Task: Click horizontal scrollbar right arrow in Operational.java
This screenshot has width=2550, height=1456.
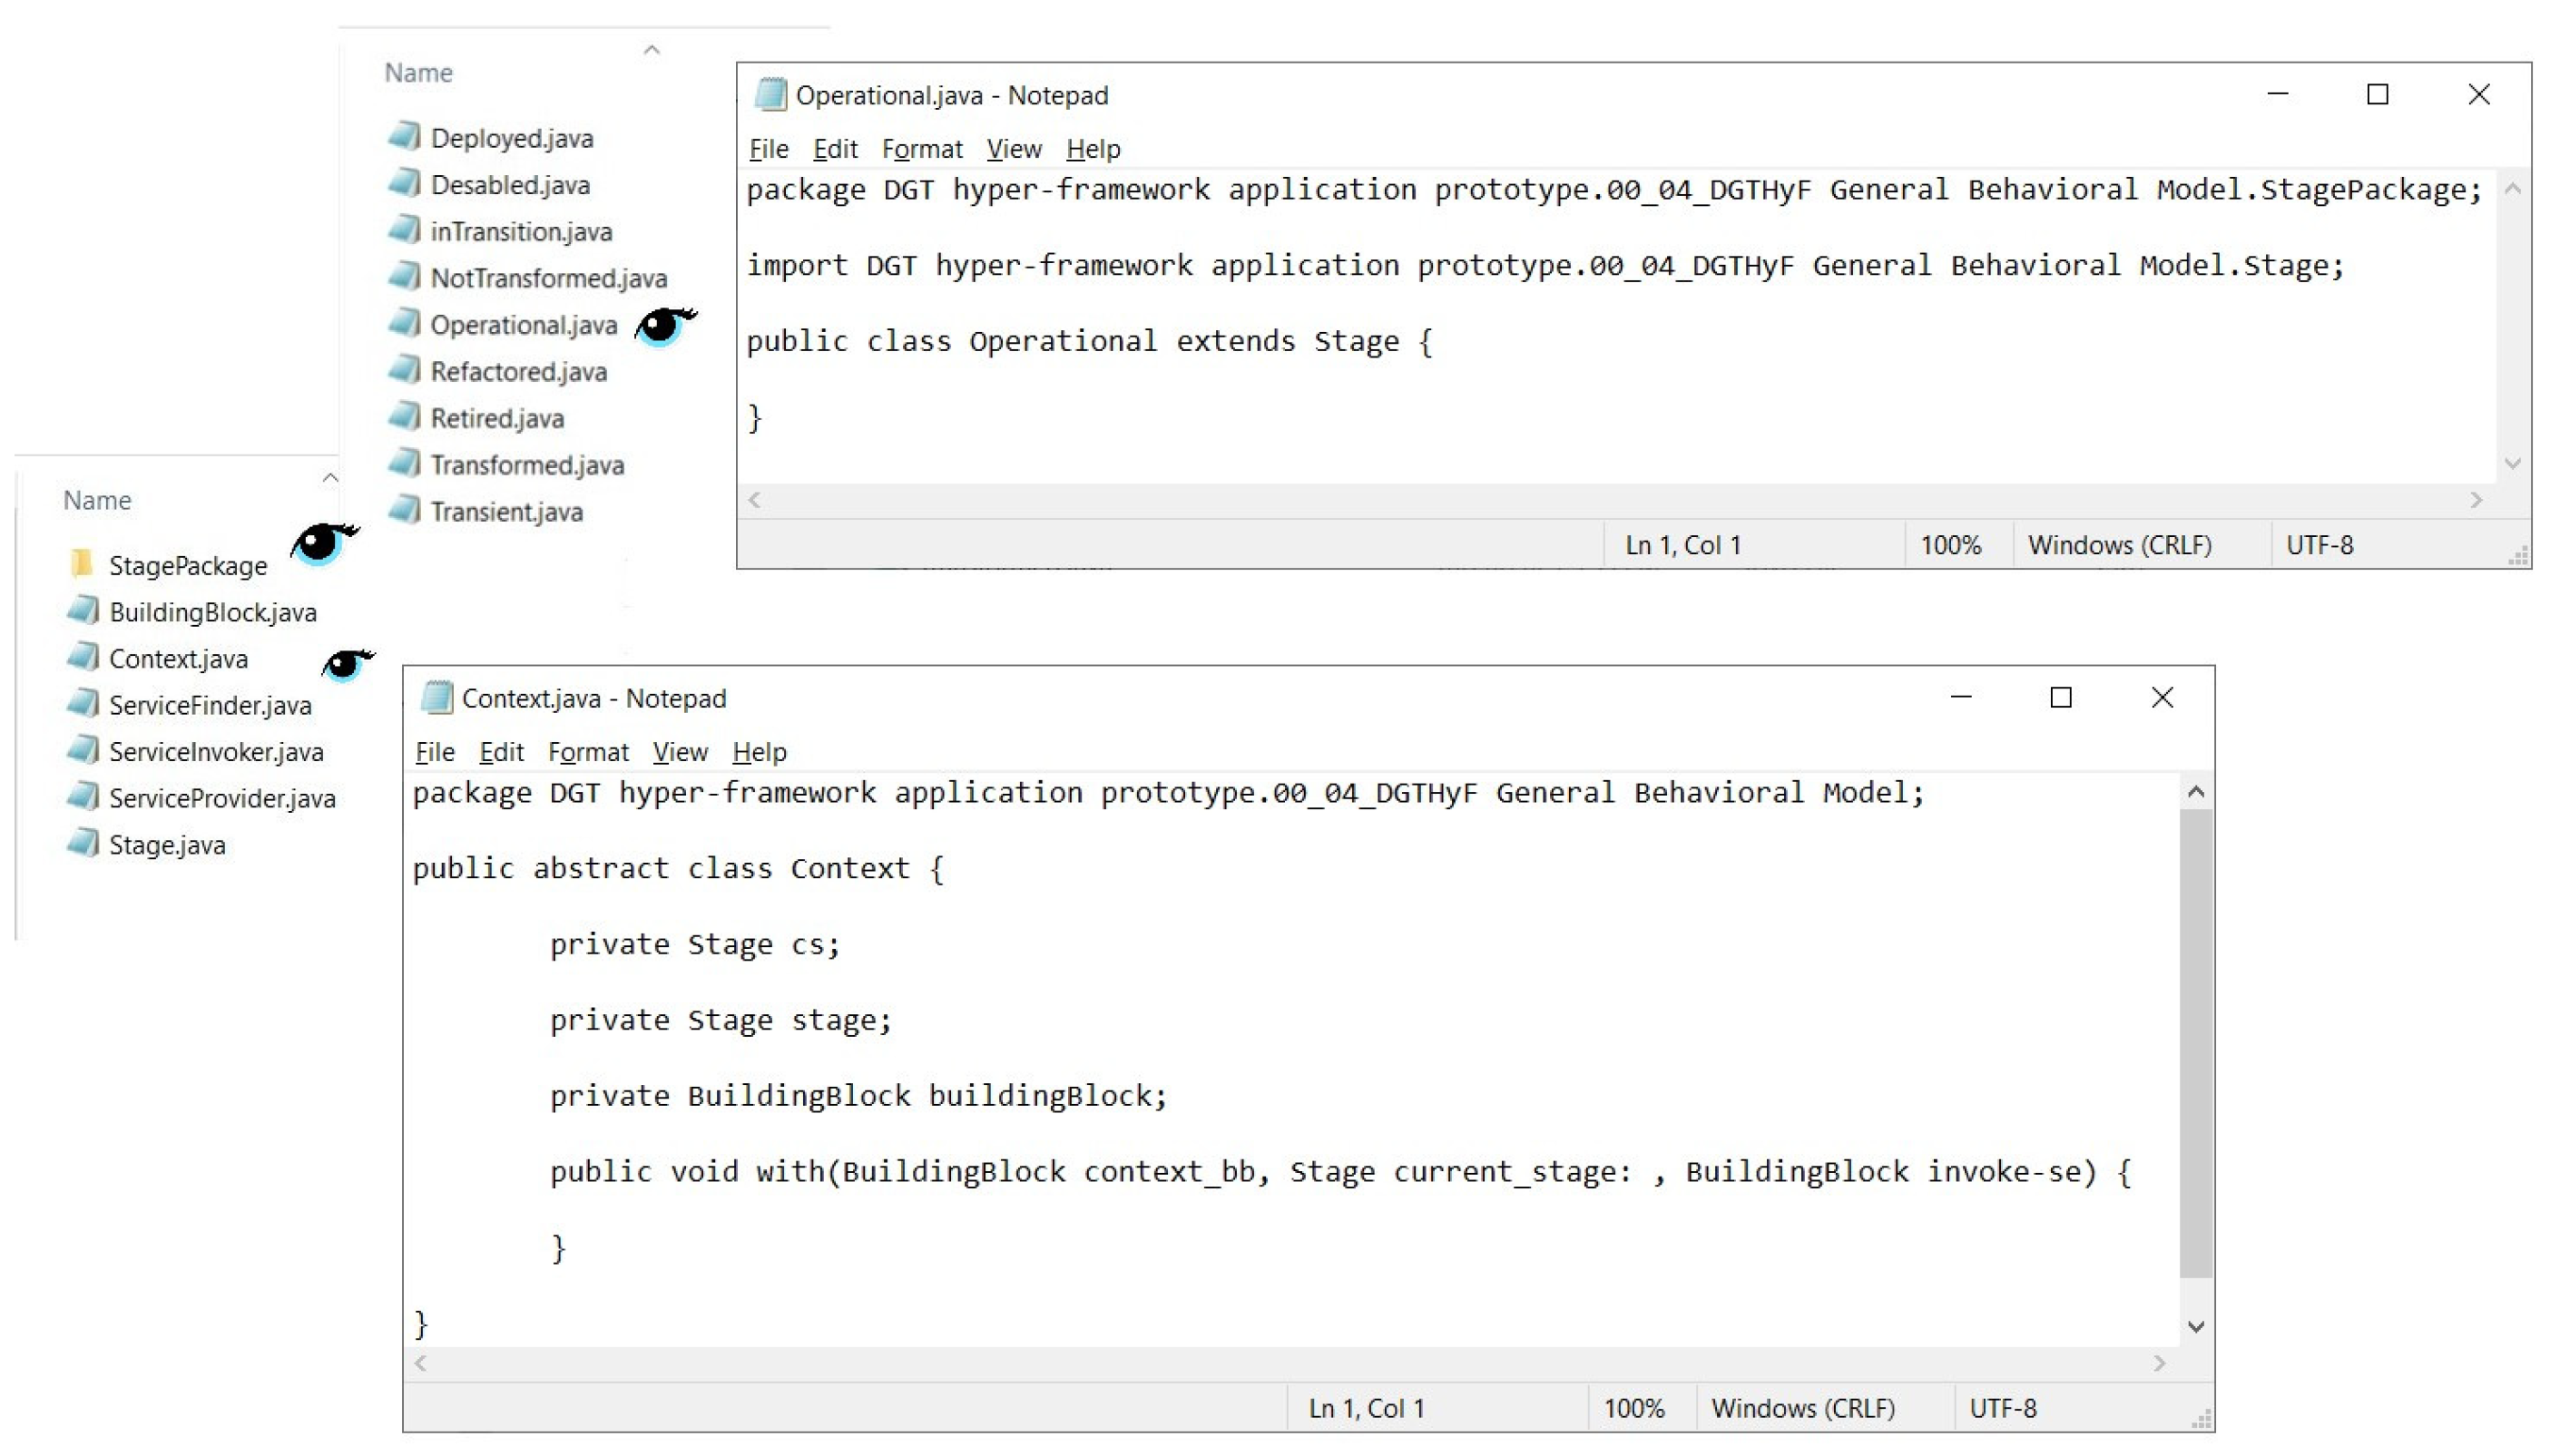Action: (x=2476, y=500)
